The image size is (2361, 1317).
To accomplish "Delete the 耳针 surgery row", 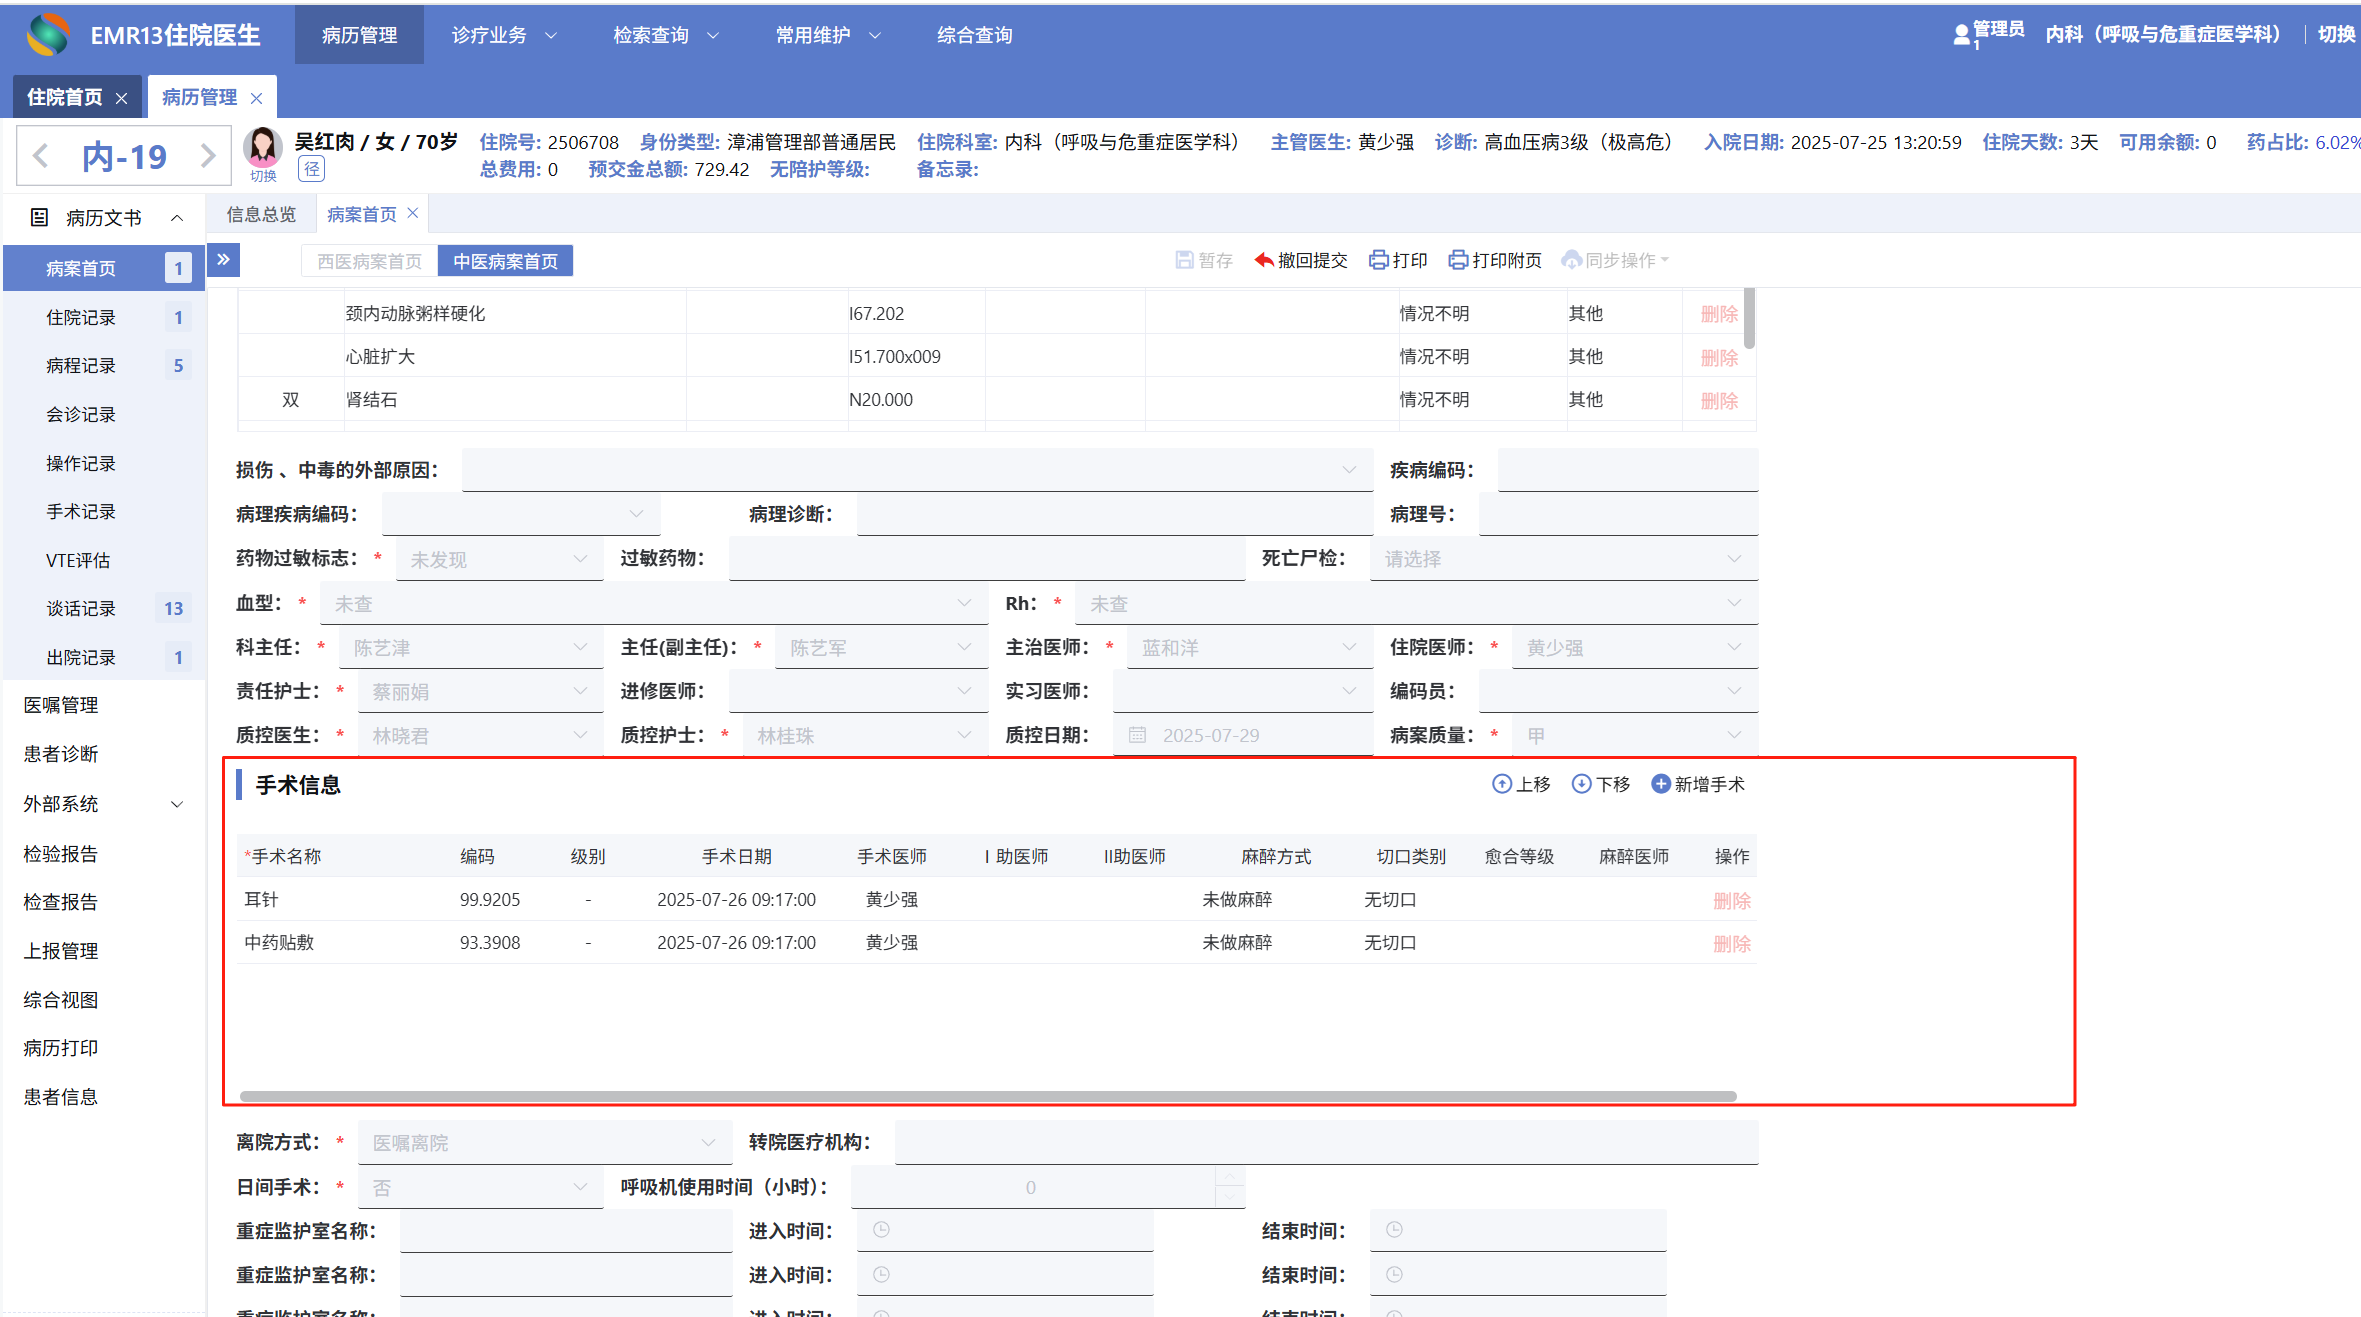I will click(1731, 900).
